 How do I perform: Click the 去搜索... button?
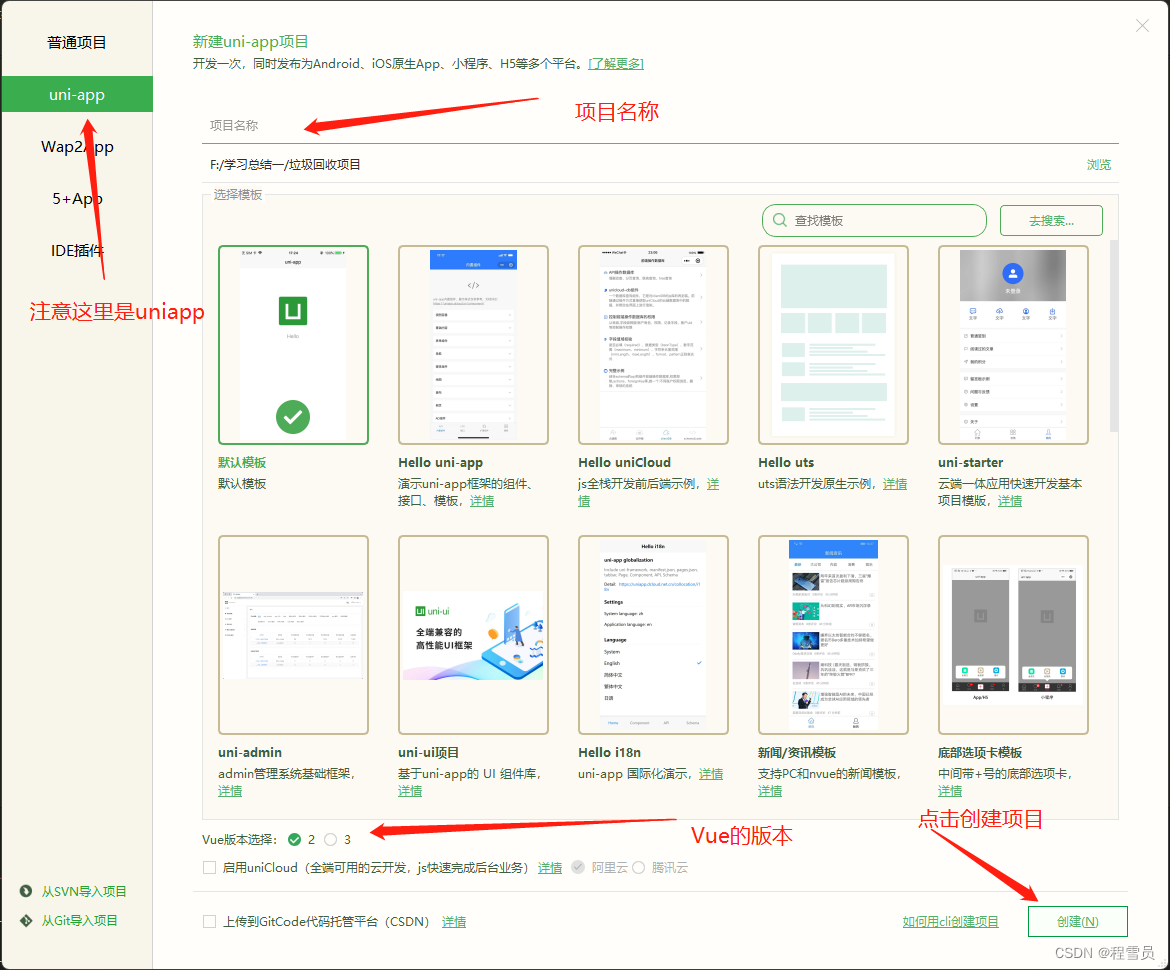pos(1051,220)
